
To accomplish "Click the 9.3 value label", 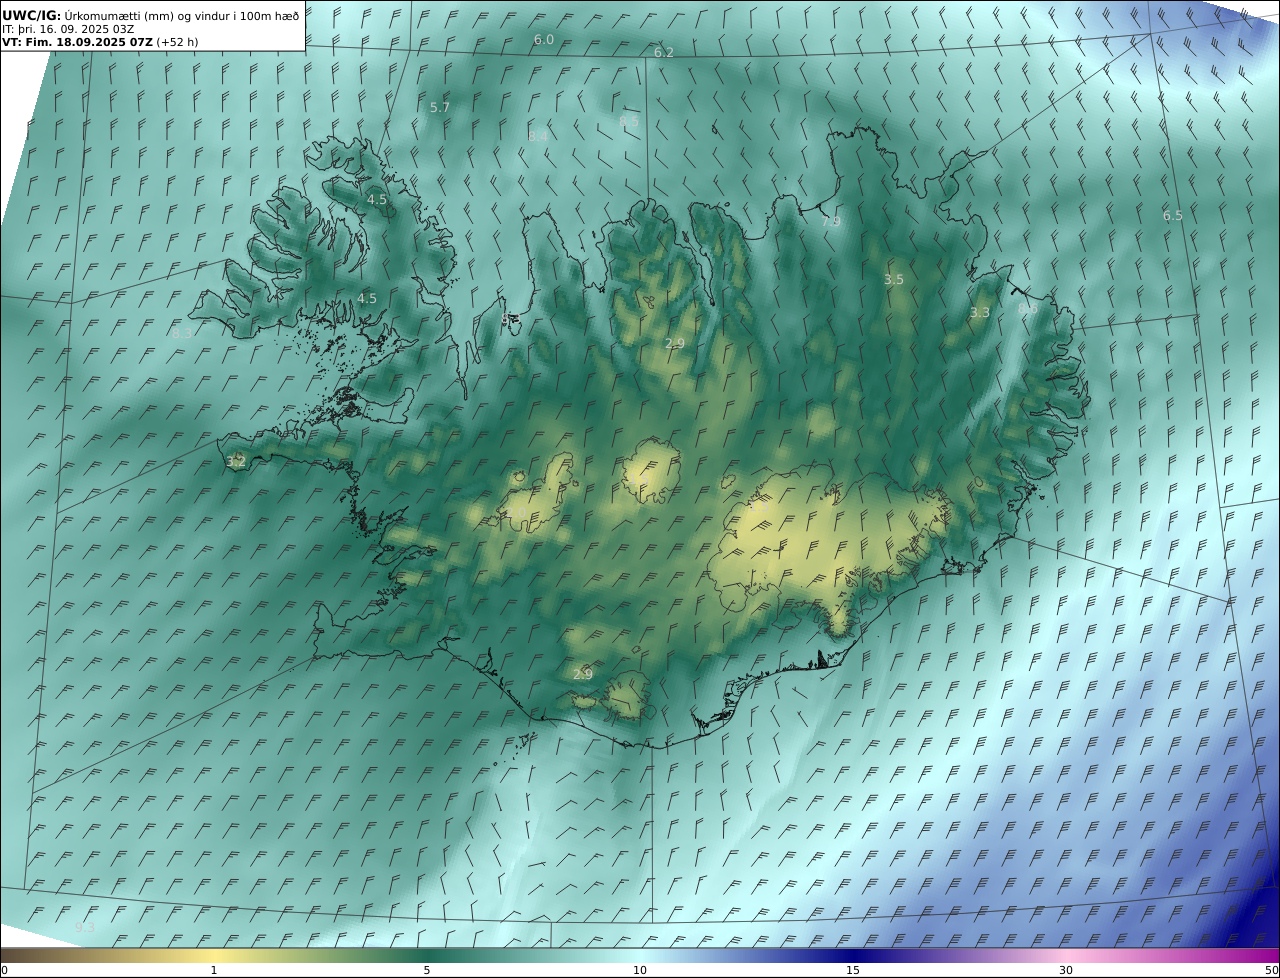I will coord(86,928).
